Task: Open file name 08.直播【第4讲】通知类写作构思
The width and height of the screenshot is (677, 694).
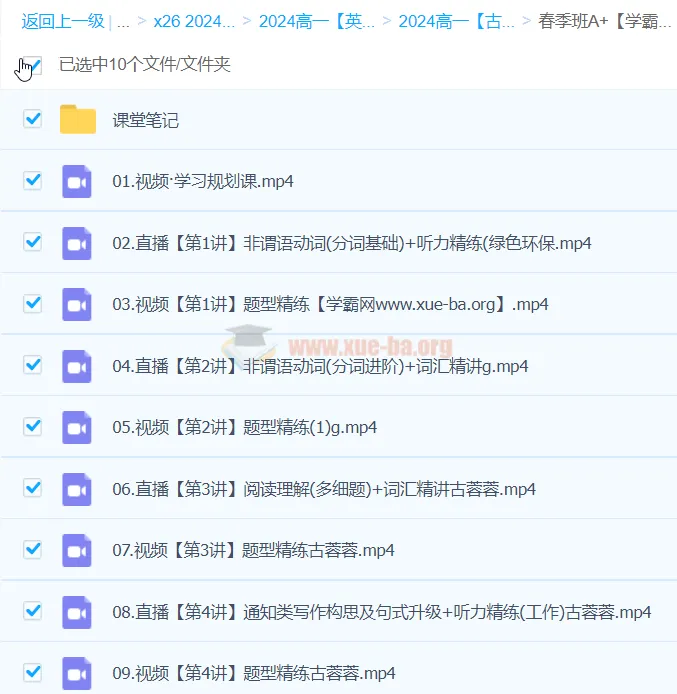Action: [x=381, y=613]
